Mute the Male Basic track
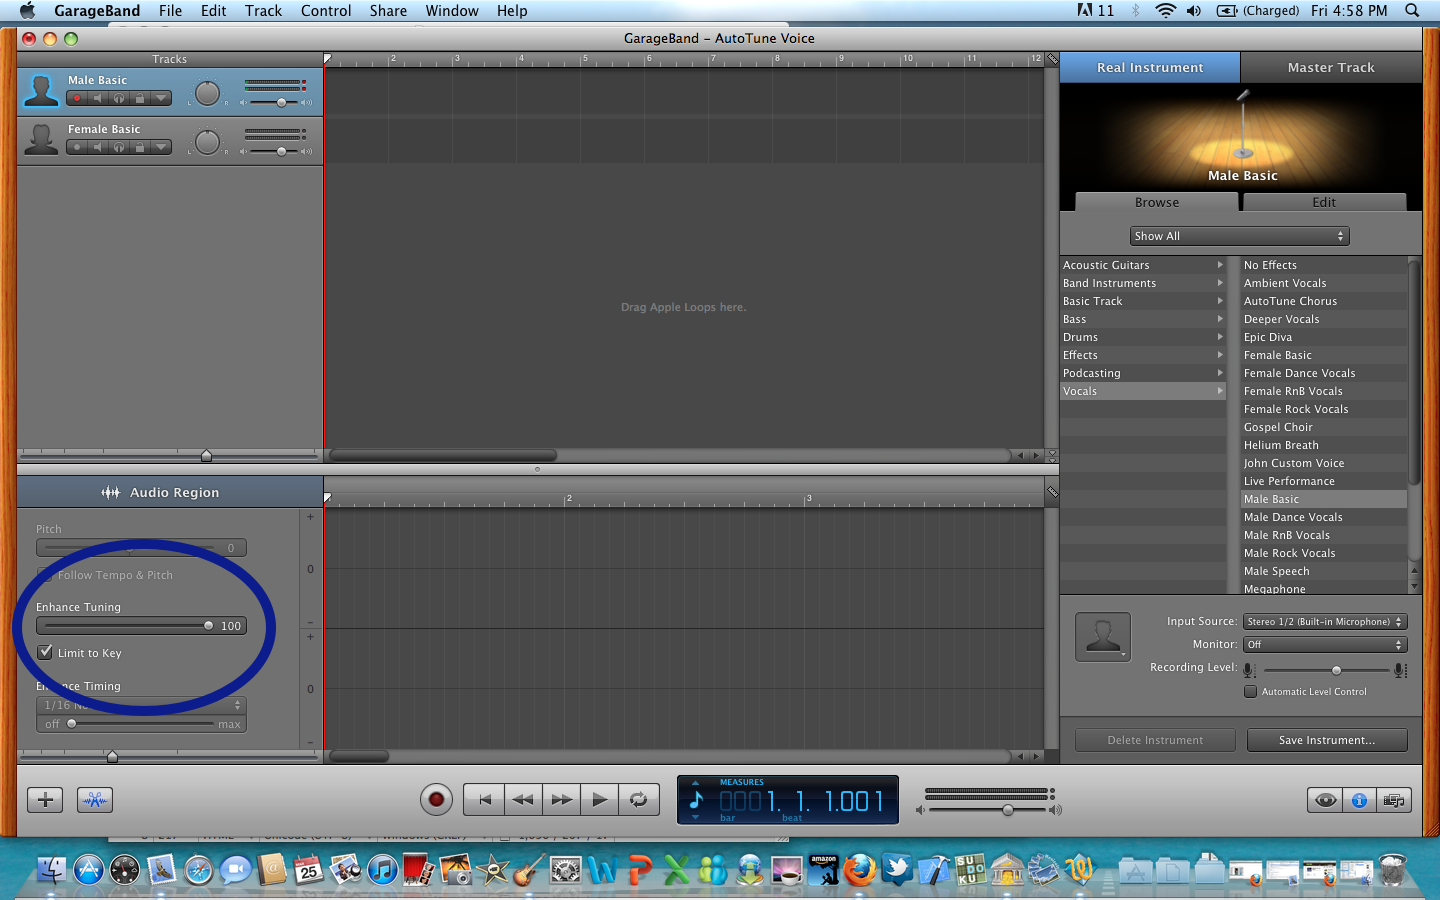1440x900 pixels. tap(98, 98)
